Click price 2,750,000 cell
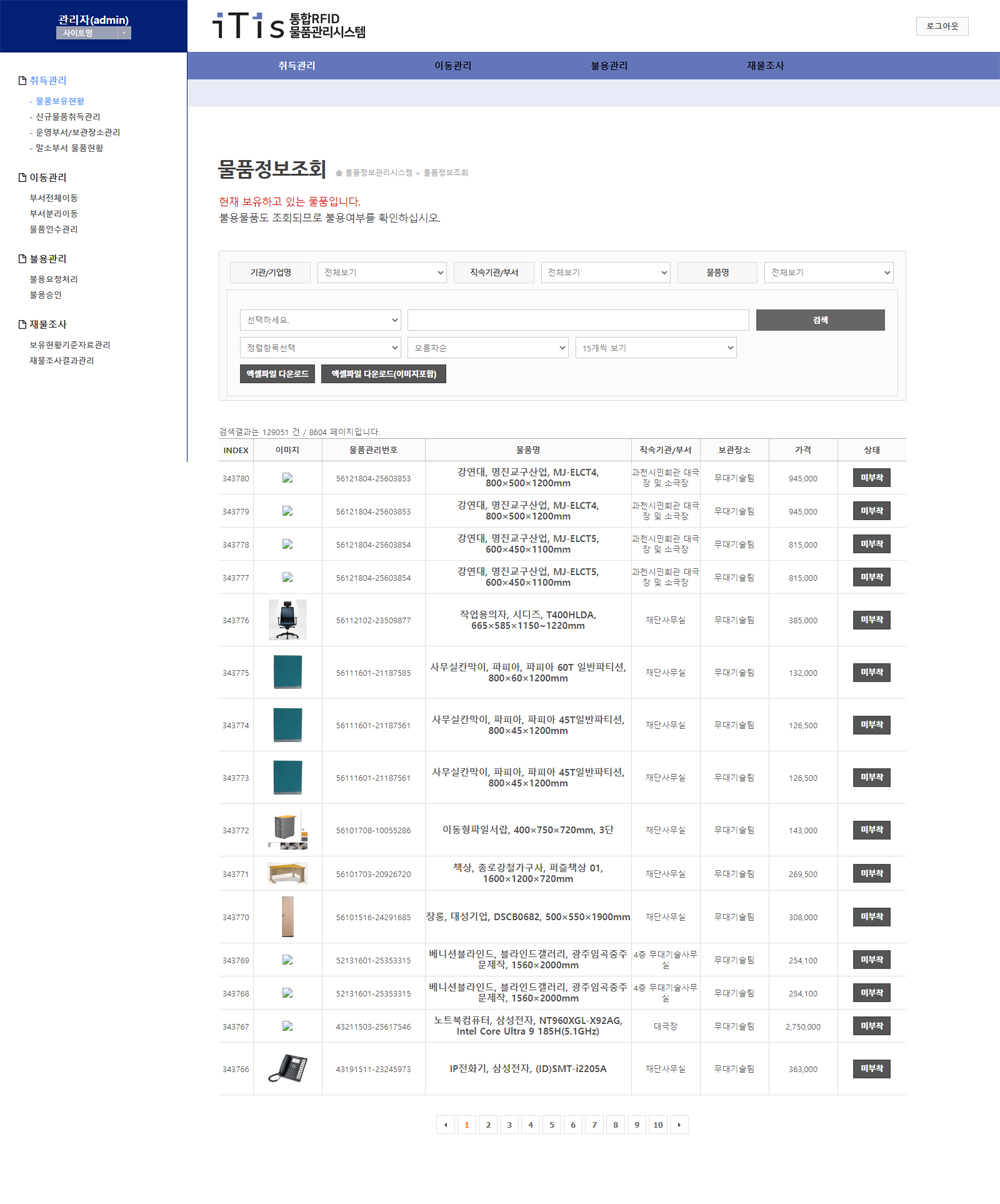Image resolution: width=1000 pixels, height=1204 pixels. [x=803, y=1027]
